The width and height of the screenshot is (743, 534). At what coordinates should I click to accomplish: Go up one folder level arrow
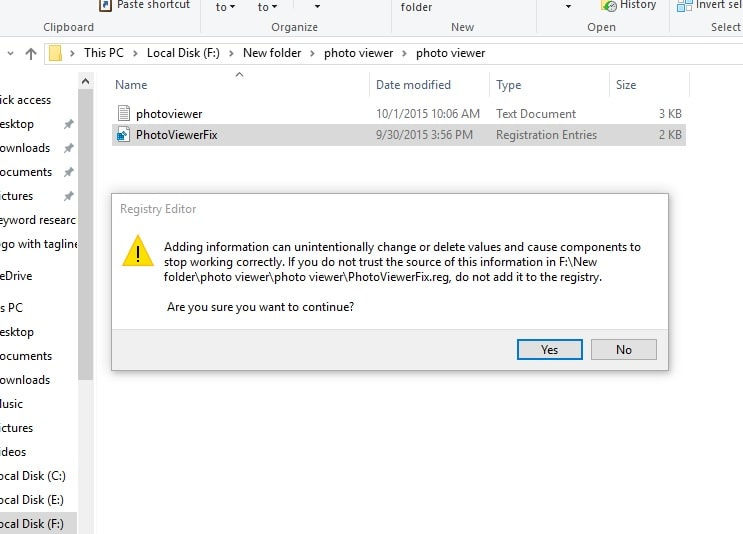pos(31,54)
